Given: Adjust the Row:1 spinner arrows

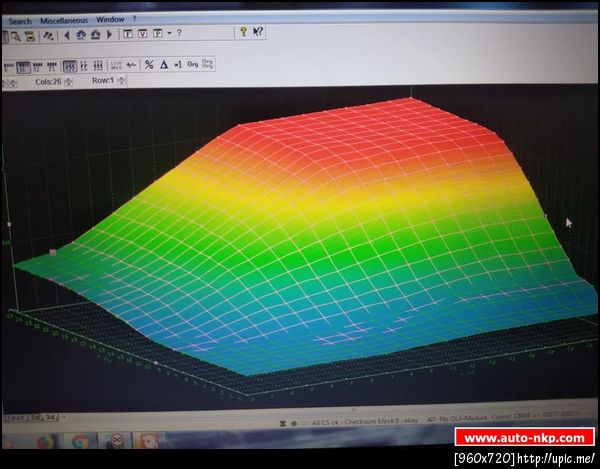Looking at the screenshot, I should pyautogui.click(x=121, y=81).
